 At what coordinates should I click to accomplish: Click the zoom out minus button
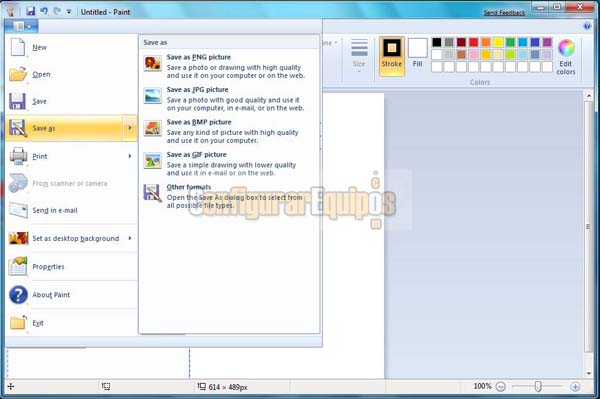click(501, 387)
